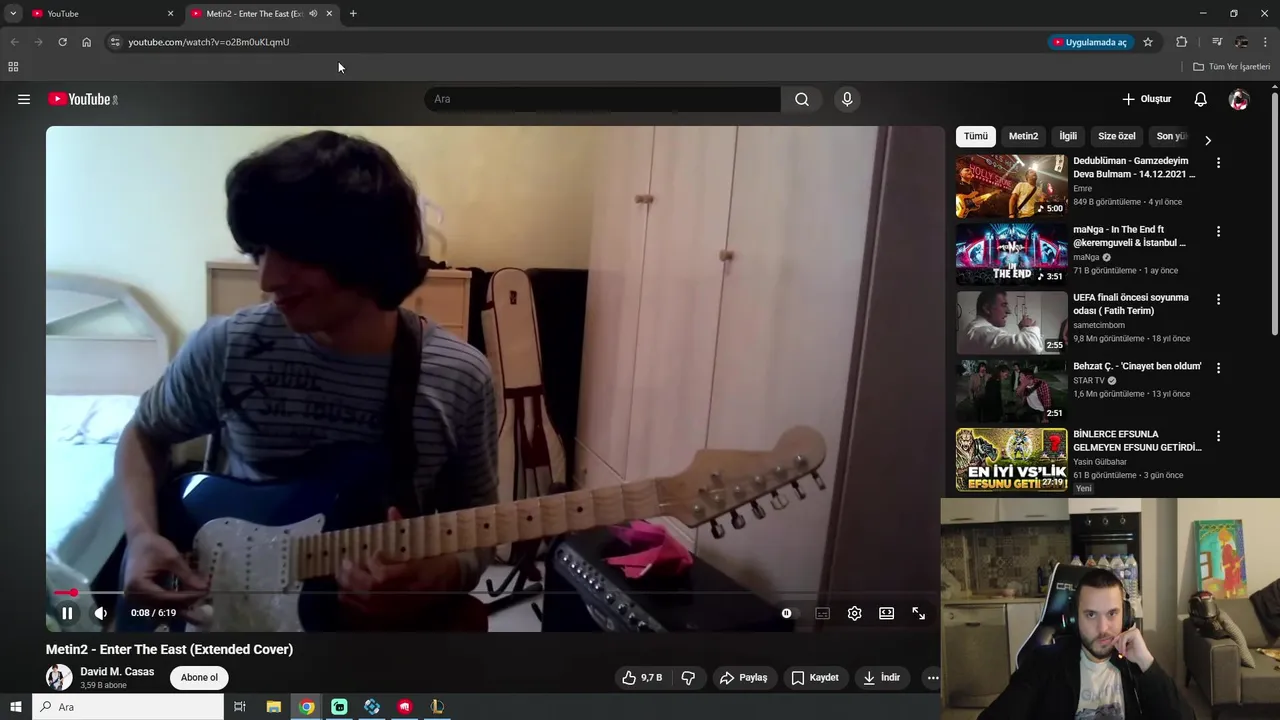Open UEFA finali Fatih Terim thumbnail
Screen dimensions: 1280x720
[1011, 323]
